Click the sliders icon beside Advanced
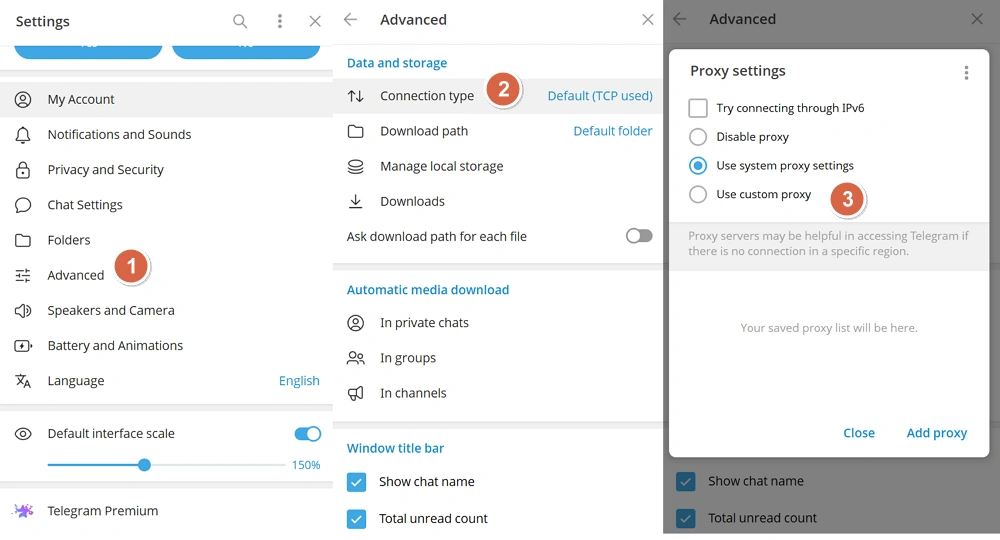The image size is (1000, 540). point(23,275)
